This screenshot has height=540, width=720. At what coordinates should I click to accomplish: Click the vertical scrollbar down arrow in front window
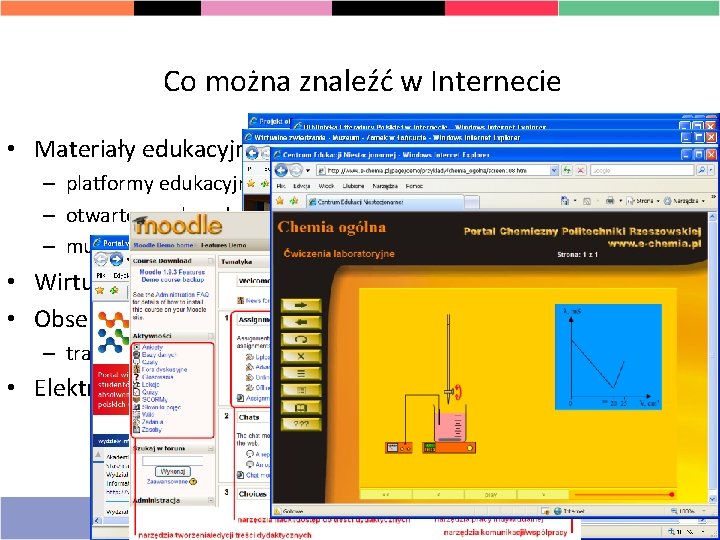pyautogui.click(x=715, y=501)
